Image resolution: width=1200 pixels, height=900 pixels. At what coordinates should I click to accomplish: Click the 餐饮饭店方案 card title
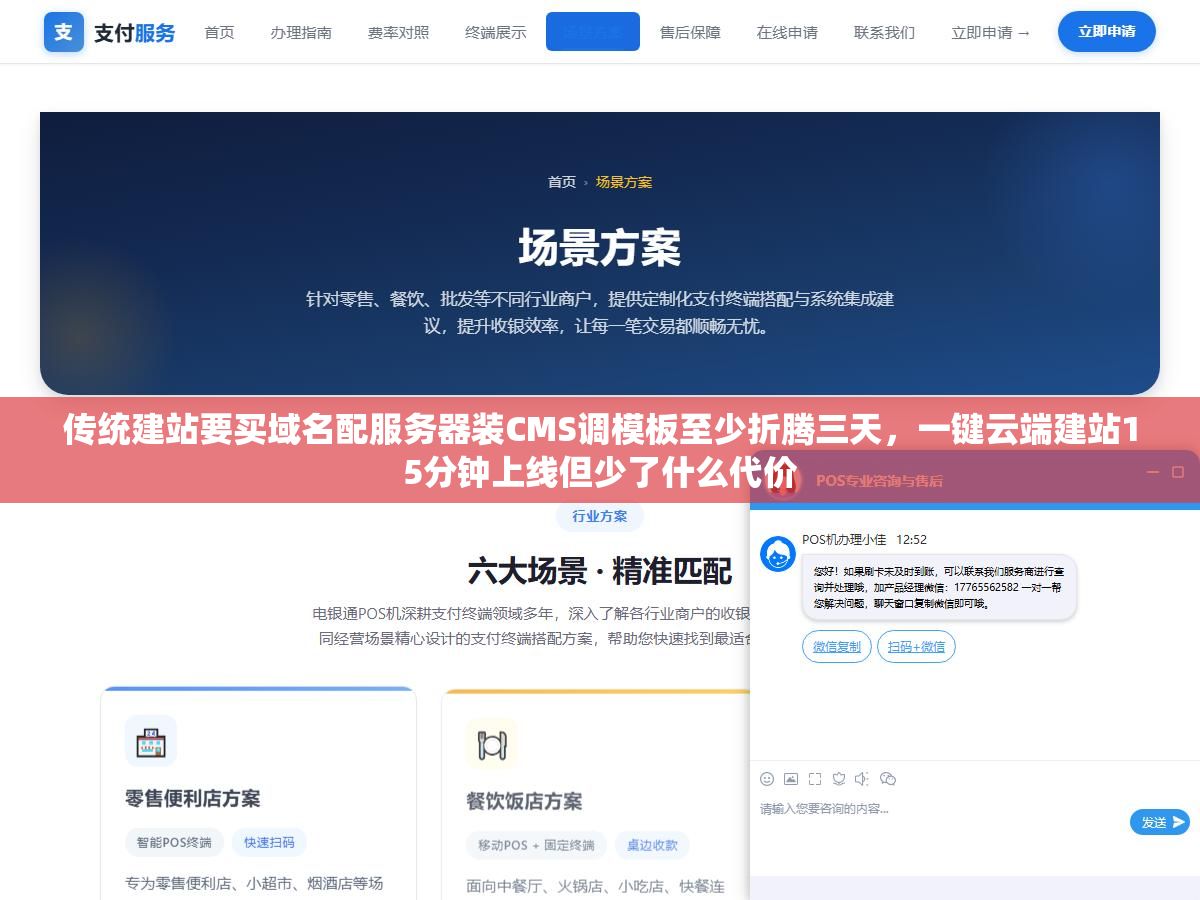tap(524, 801)
